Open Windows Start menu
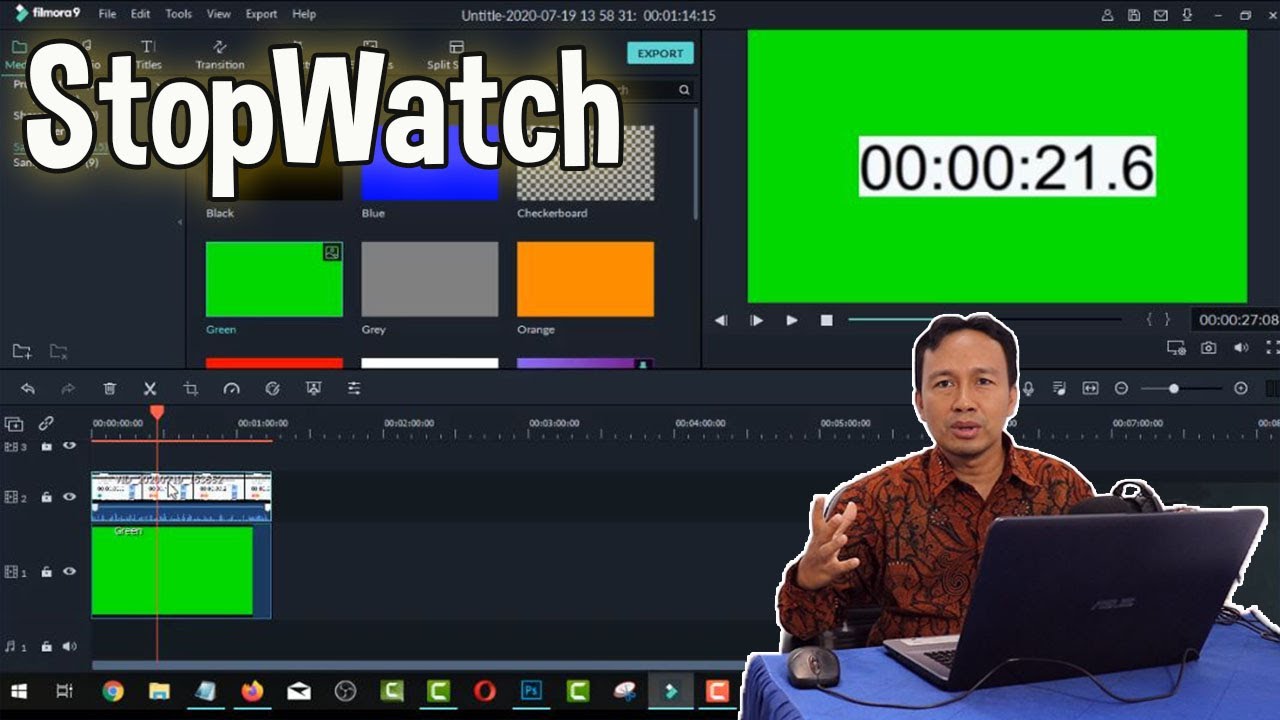This screenshot has height=720, width=1280. coord(18,691)
